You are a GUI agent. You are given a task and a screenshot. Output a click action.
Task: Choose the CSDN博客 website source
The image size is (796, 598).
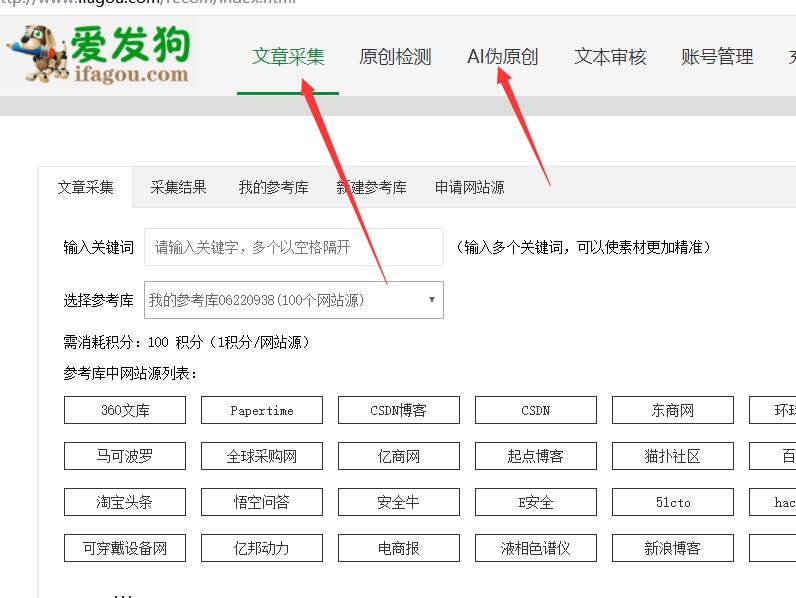(x=399, y=410)
